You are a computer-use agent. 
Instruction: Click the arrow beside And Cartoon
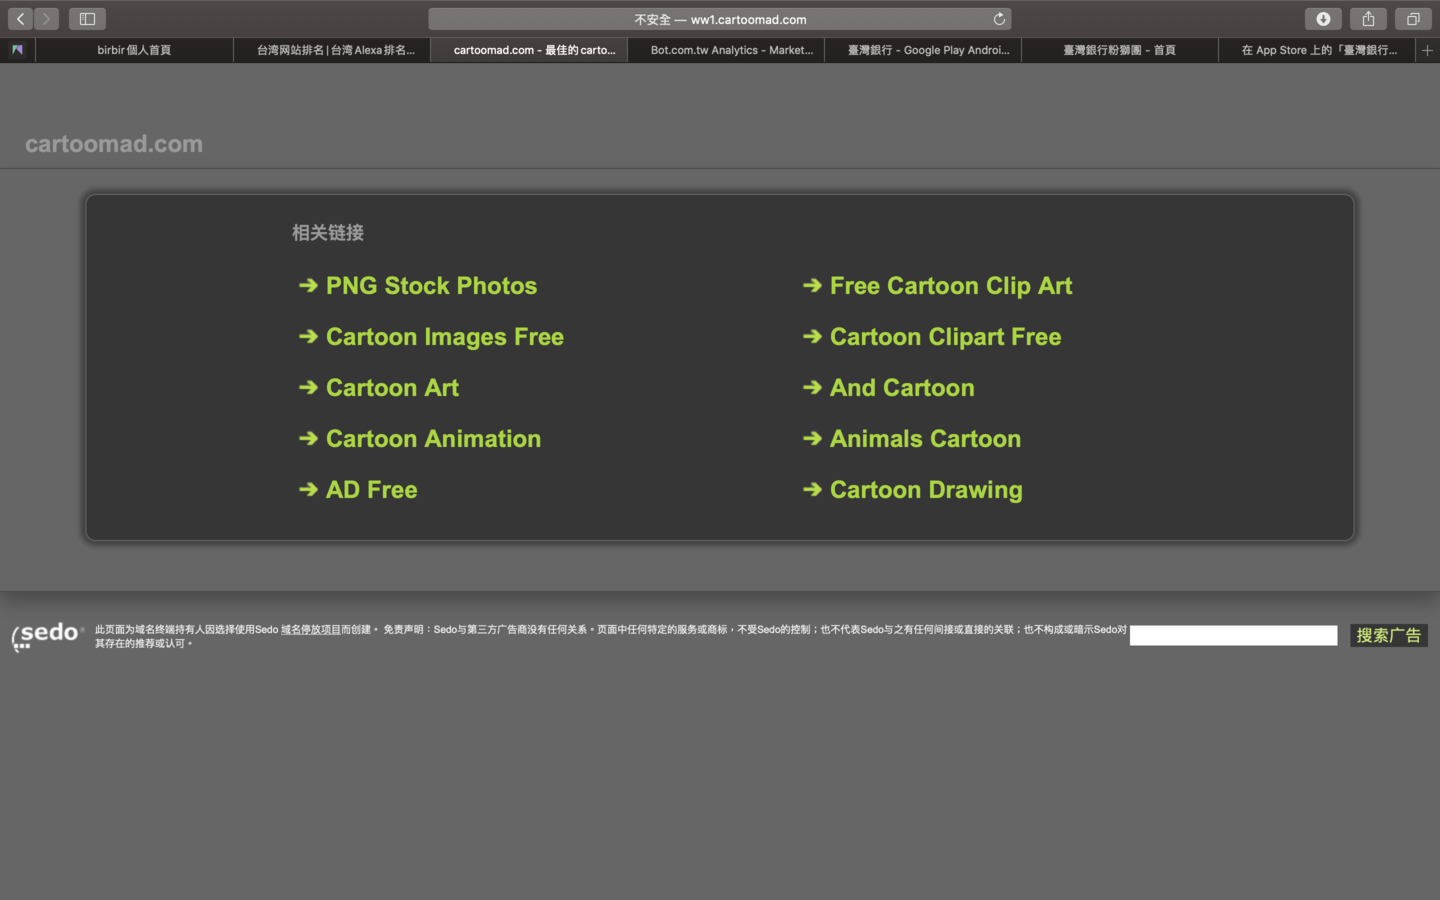(812, 388)
